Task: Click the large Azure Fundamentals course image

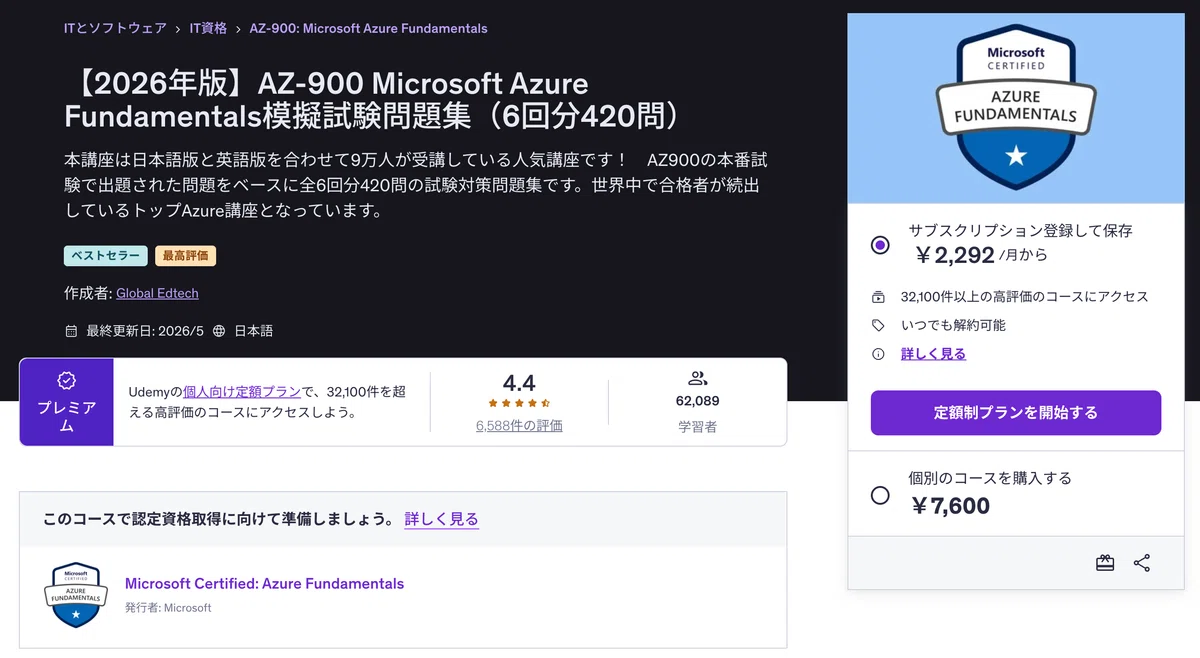Action: 1016,108
